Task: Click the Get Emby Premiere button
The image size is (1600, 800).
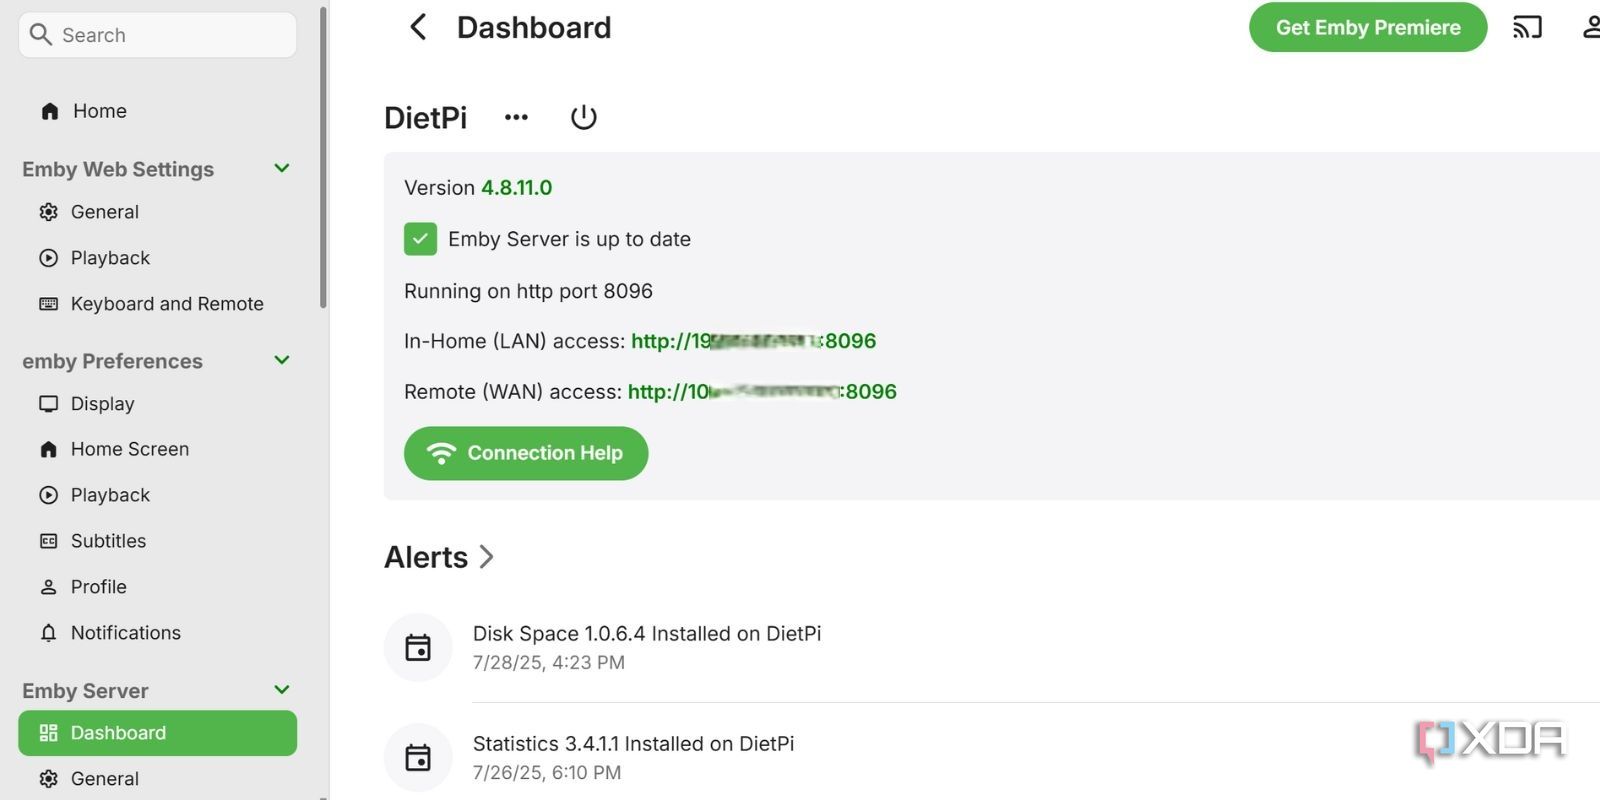Action: [x=1368, y=27]
